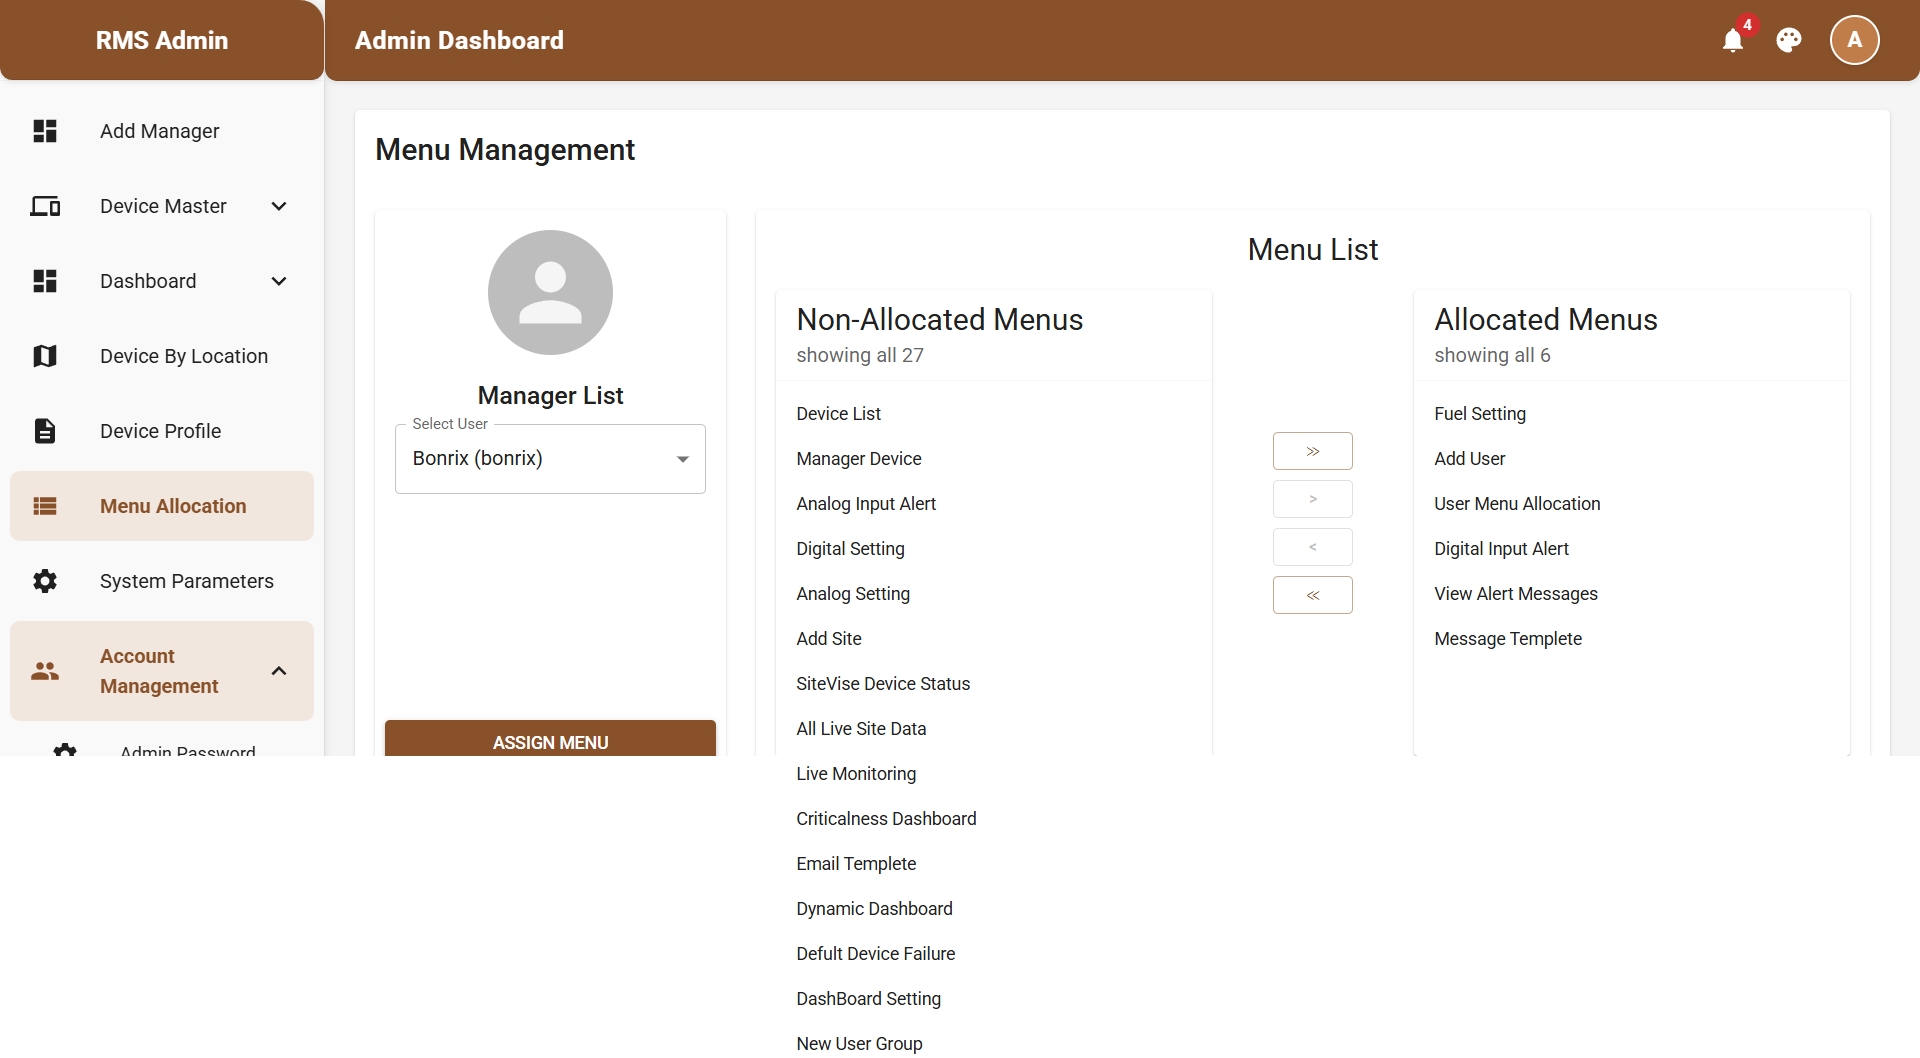1920x1058 pixels.
Task: Select Message Templete allocated item
Action: (x=1508, y=639)
